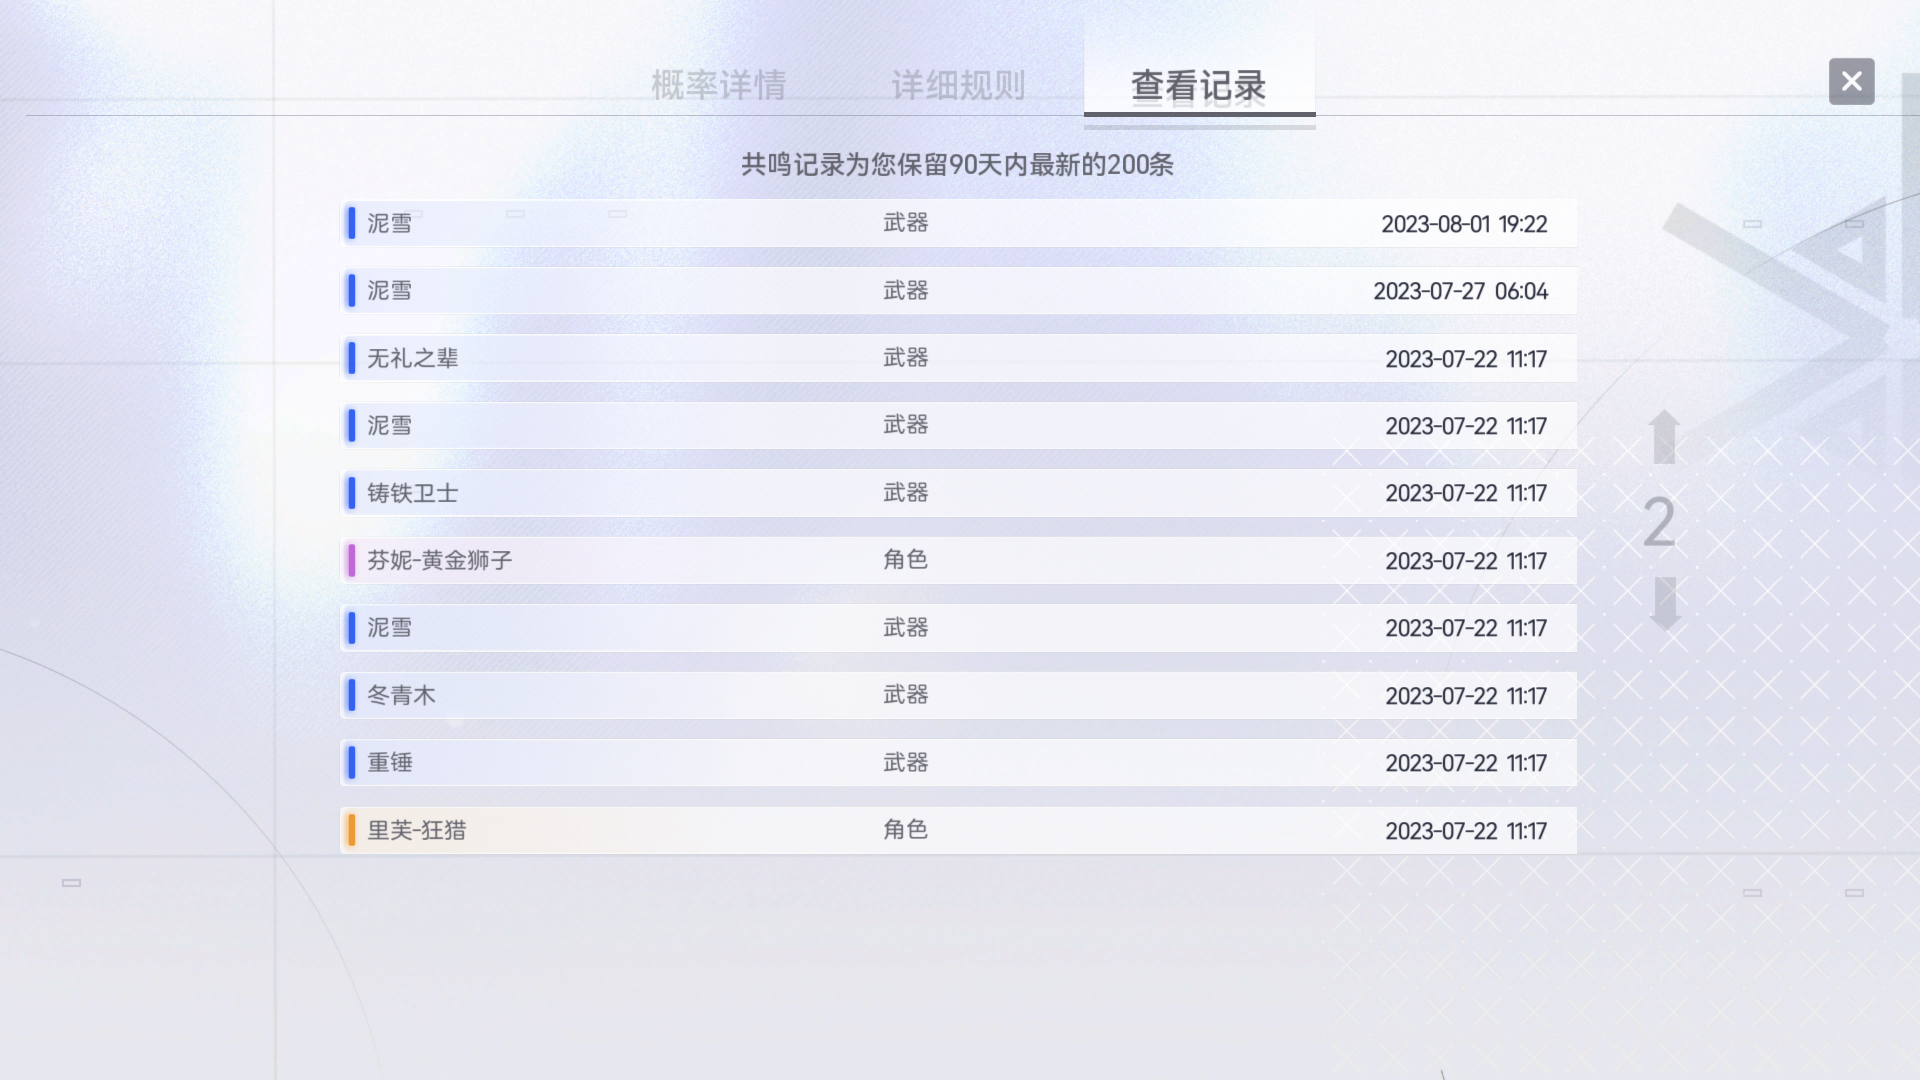Select the 芬妮-黄金狮子 character record
This screenshot has height=1080, width=1920.
tap(959, 561)
